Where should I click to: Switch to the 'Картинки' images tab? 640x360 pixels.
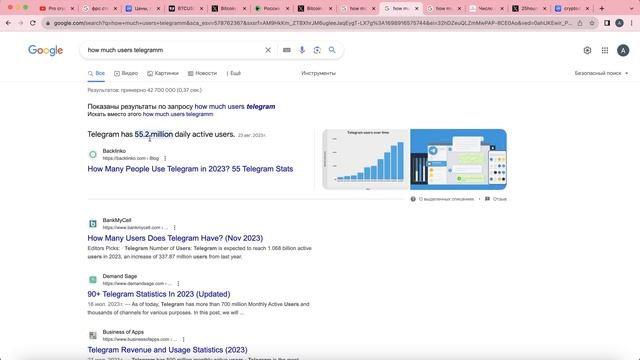[163, 73]
